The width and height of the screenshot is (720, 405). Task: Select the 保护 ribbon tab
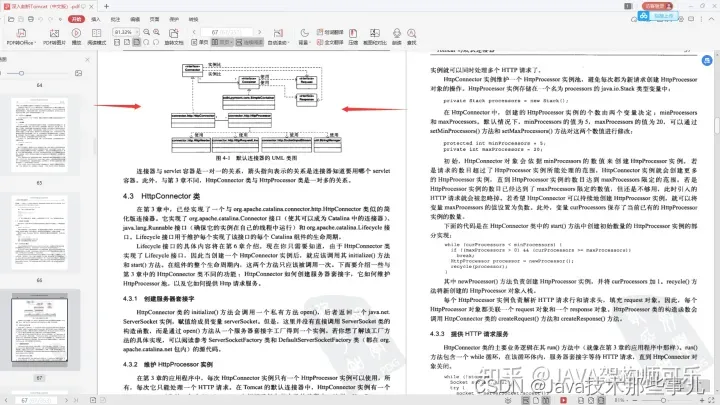click(x=174, y=19)
